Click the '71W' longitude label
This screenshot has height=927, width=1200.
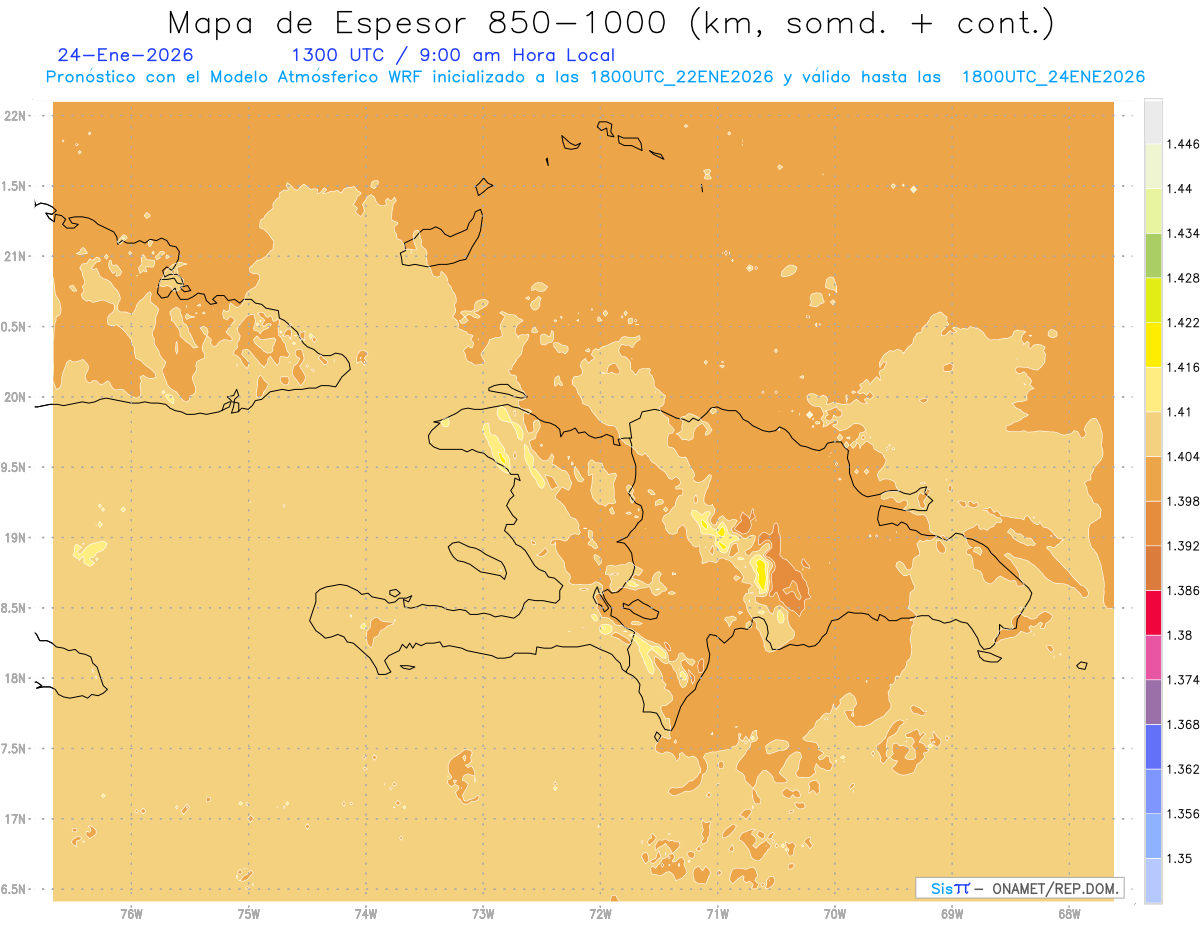pyautogui.click(x=717, y=912)
